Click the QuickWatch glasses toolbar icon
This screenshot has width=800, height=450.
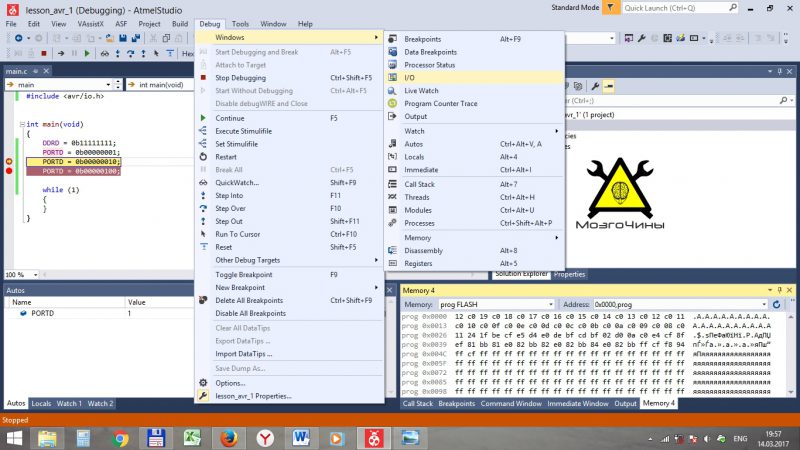(x=105, y=53)
